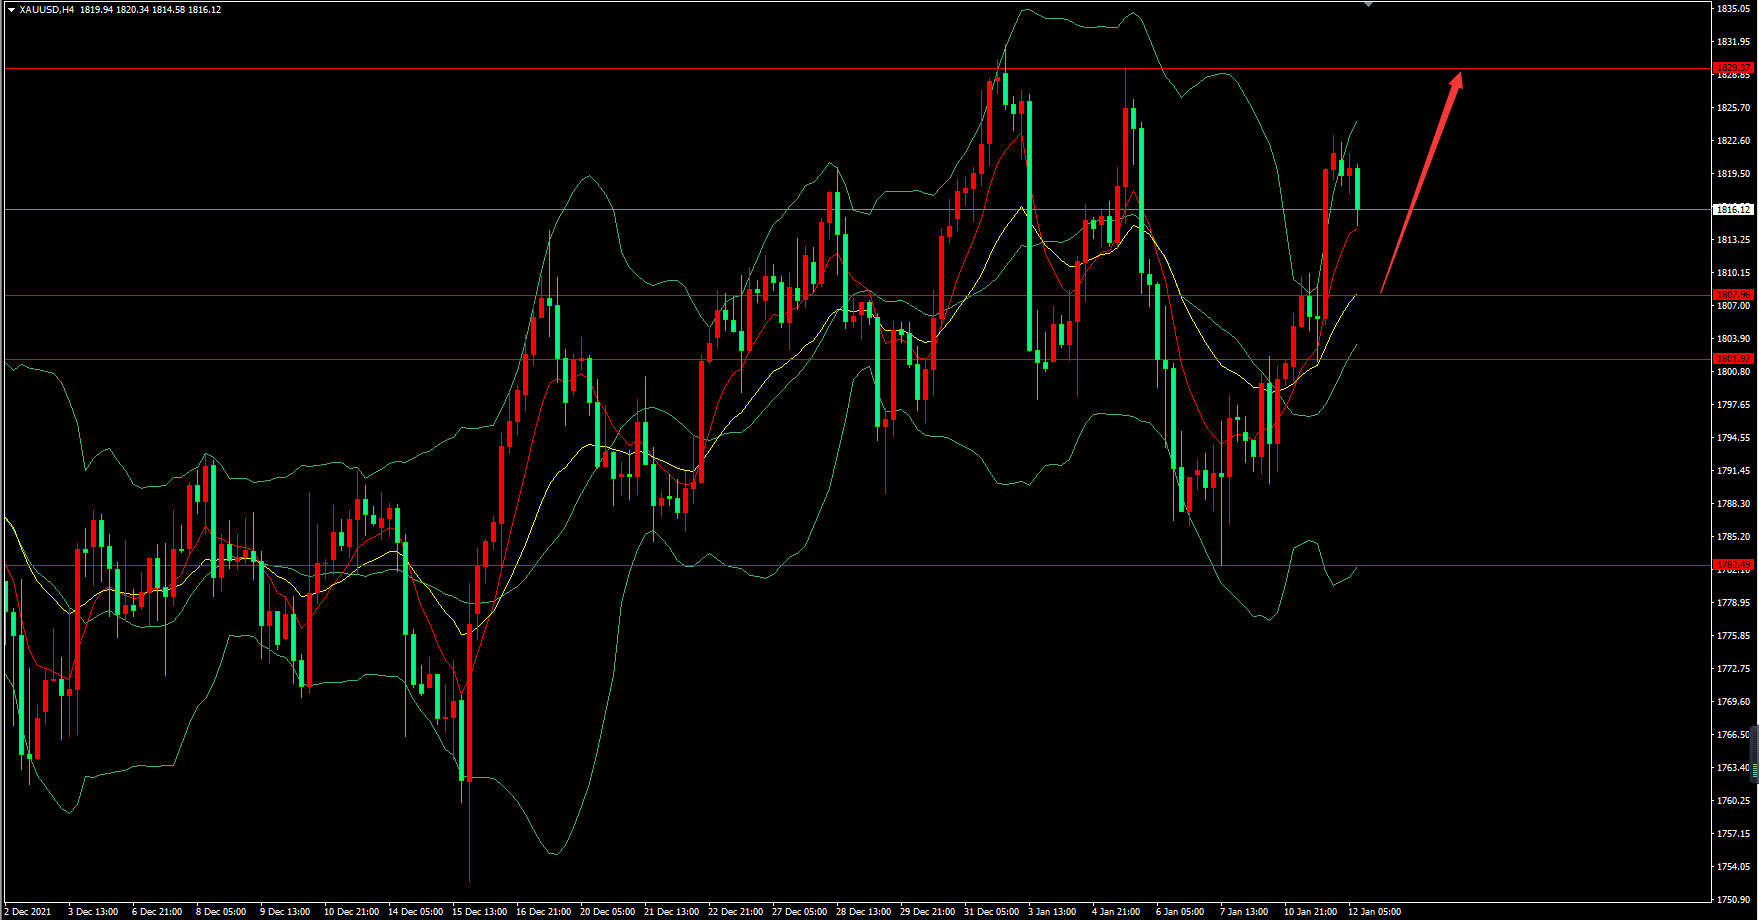Click the 15 Dec 13:00 time label

[x=480, y=912]
